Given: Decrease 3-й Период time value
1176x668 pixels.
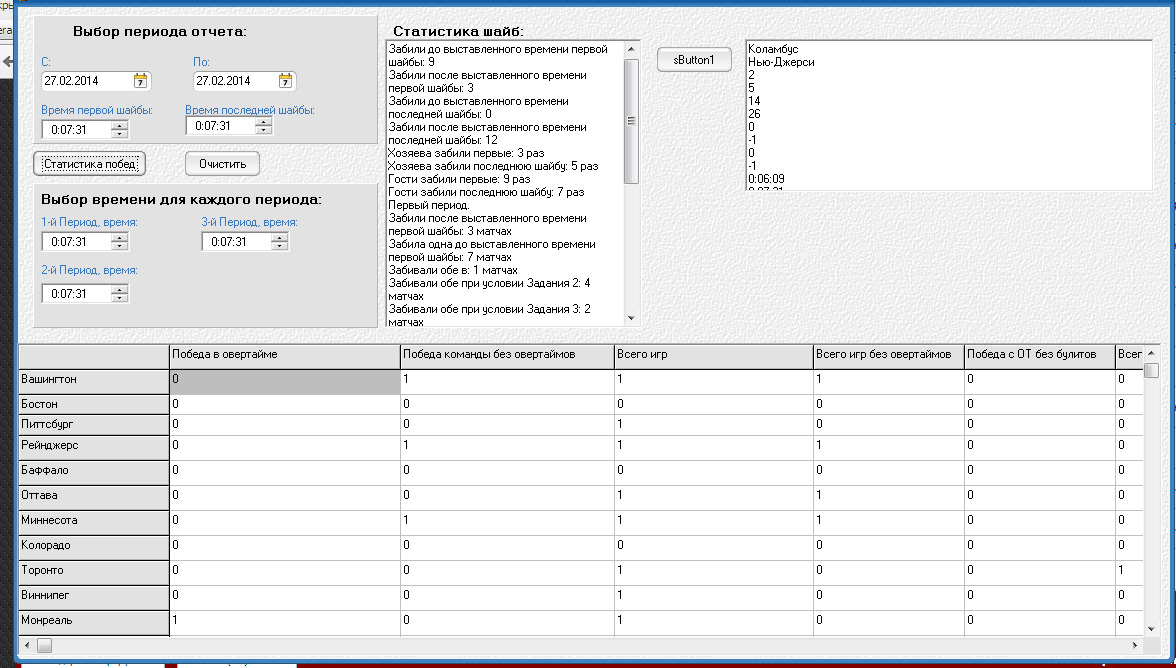Looking at the screenshot, I should tap(280, 247).
